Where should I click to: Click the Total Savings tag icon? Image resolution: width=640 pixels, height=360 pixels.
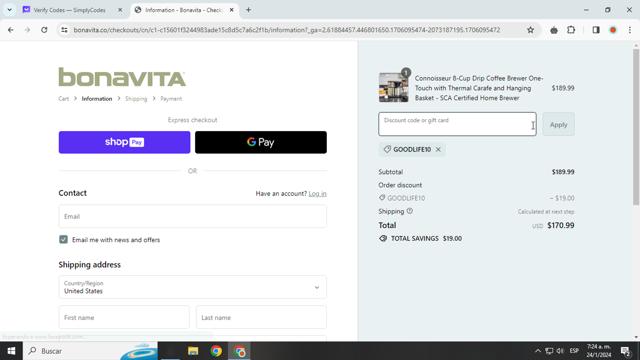(x=383, y=238)
